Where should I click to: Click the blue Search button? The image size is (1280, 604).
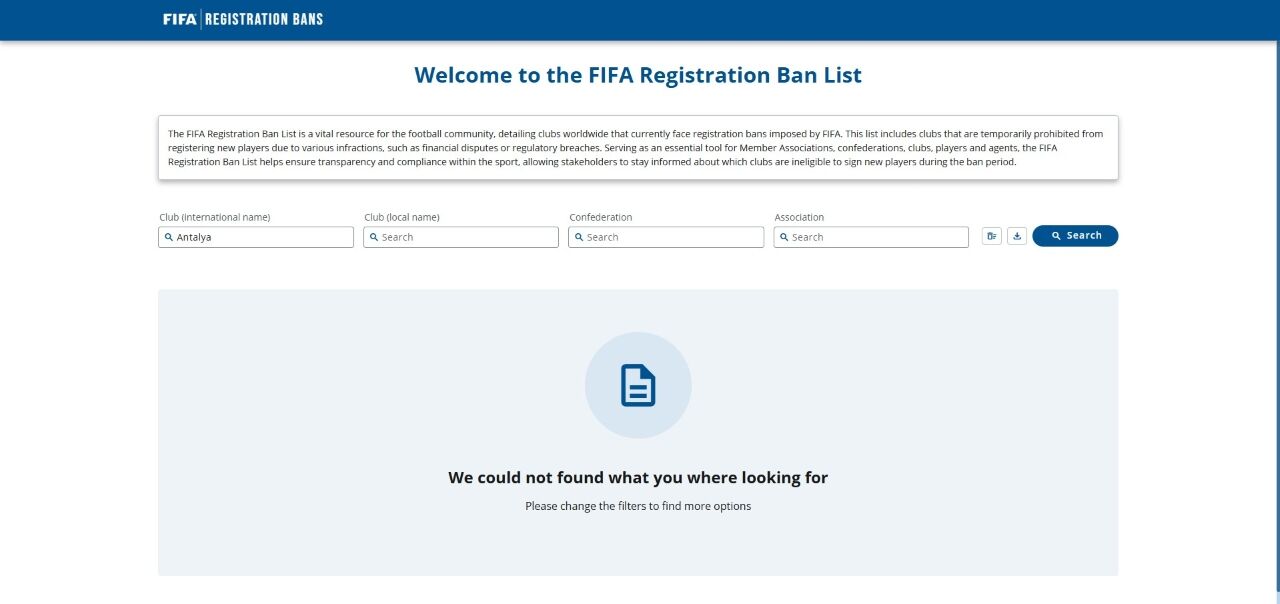pos(1075,236)
